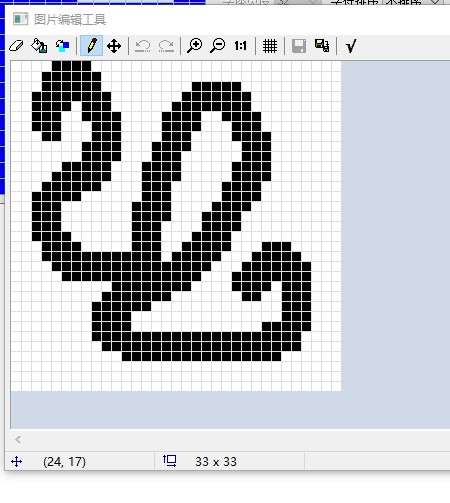Toggle the Pencil drawing tool

pyautogui.click(x=91, y=45)
